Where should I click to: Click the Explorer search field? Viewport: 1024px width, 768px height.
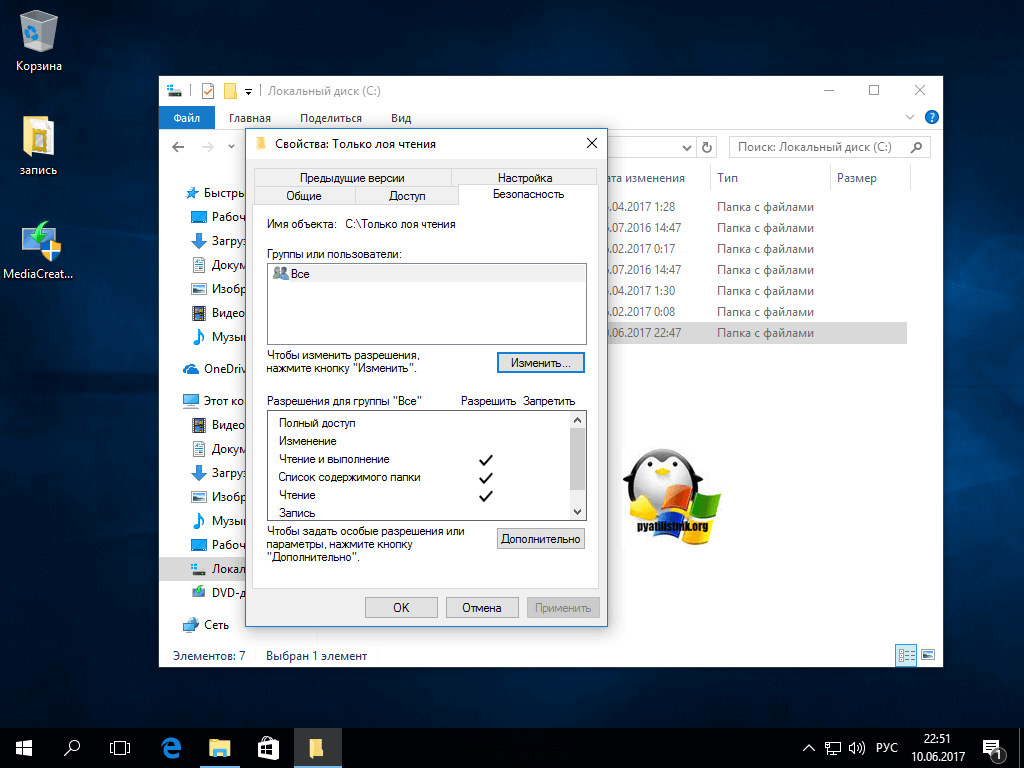(829, 148)
